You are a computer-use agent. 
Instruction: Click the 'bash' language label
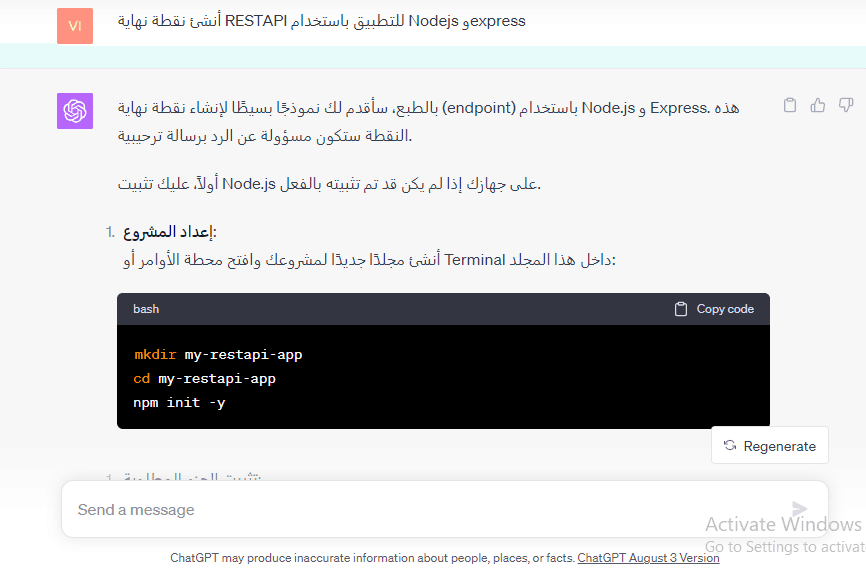pos(146,309)
